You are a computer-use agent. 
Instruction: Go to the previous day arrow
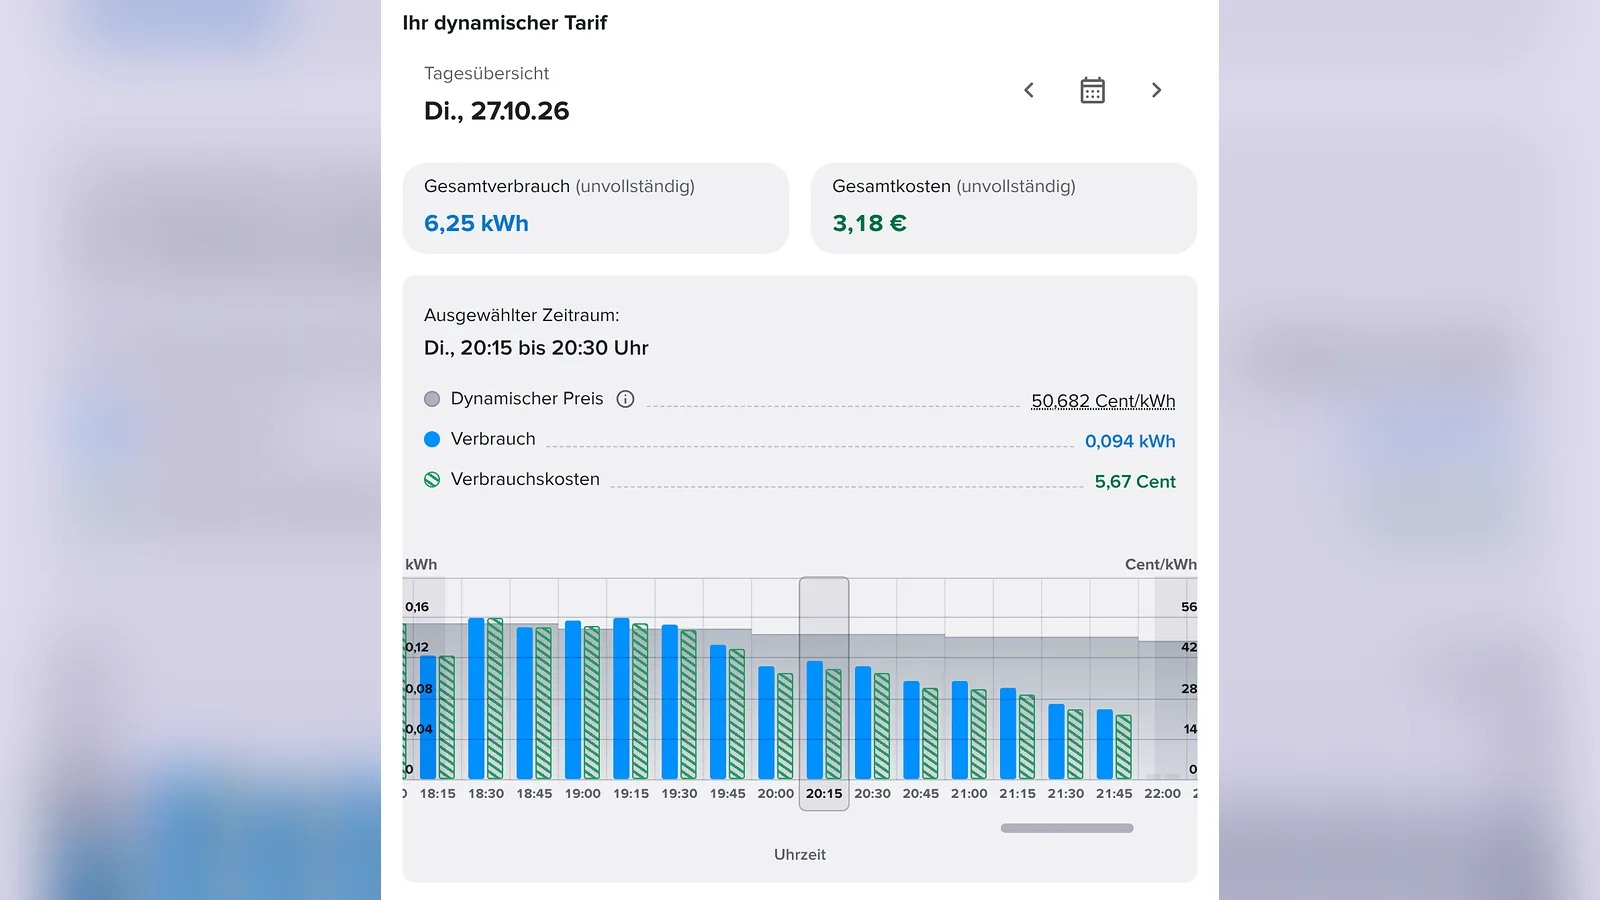pos(1028,90)
